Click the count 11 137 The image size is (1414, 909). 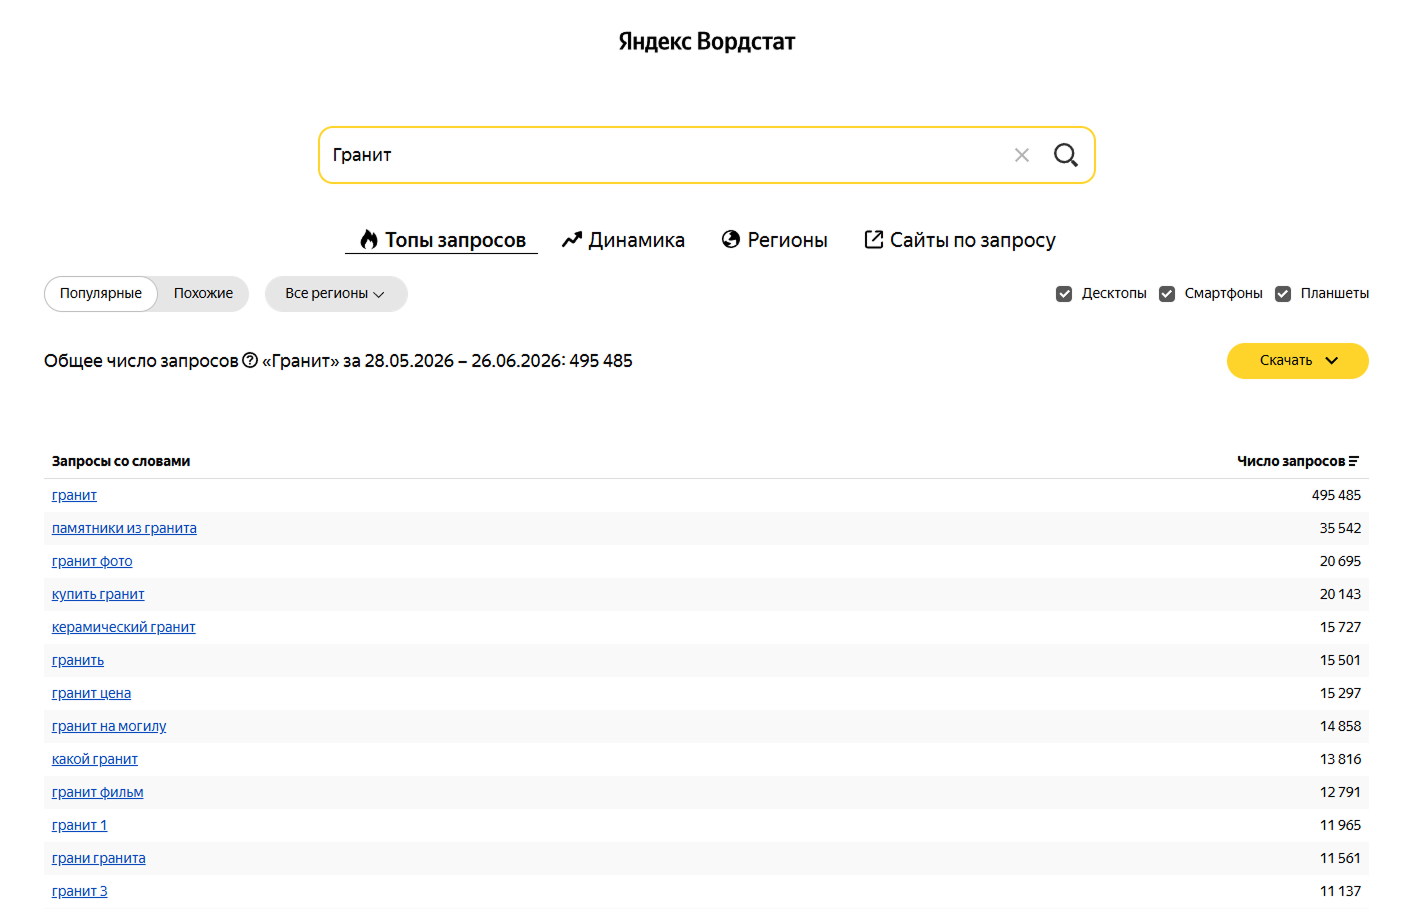tap(1340, 891)
